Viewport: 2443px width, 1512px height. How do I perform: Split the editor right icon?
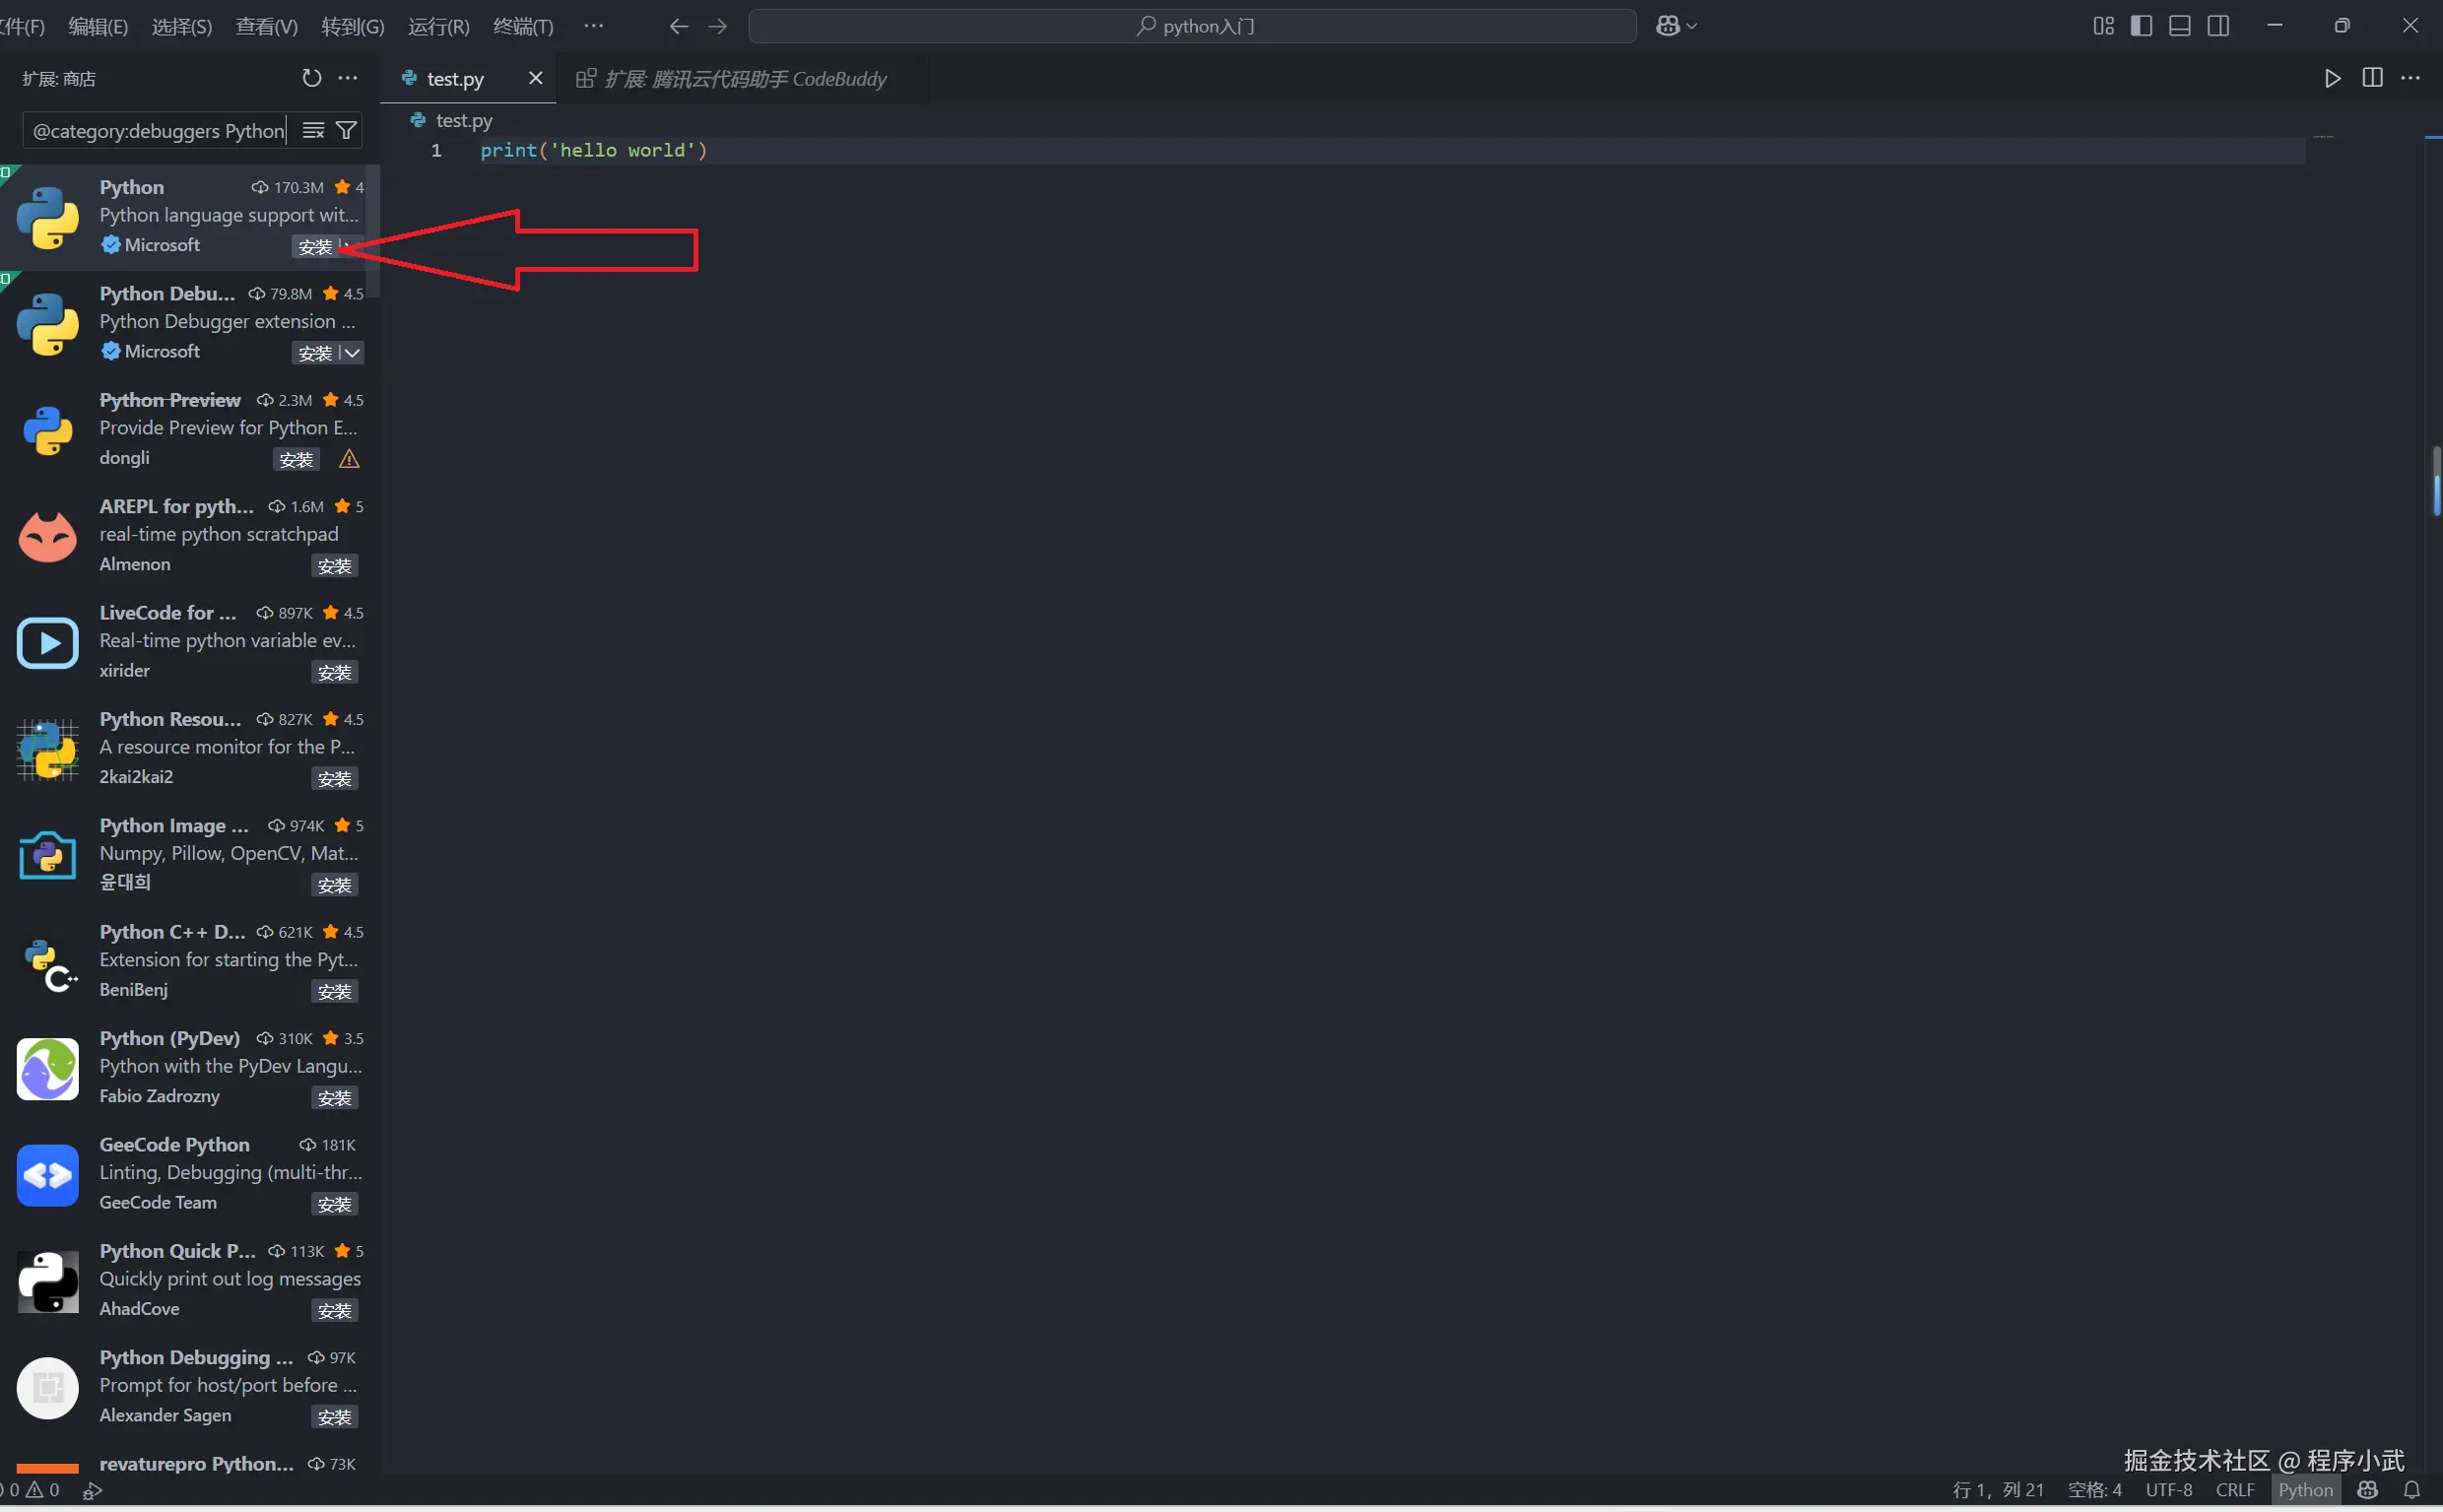tap(2372, 78)
